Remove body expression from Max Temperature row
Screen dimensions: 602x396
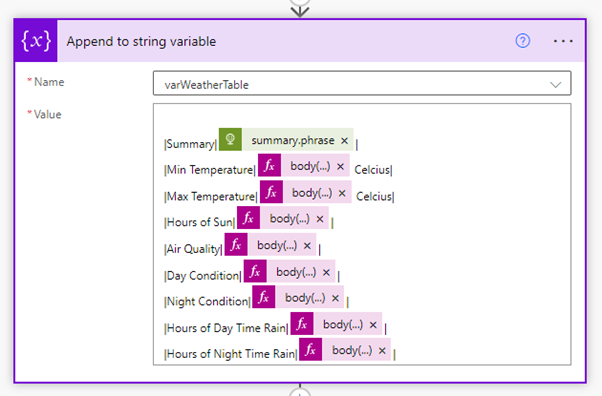click(342, 193)
